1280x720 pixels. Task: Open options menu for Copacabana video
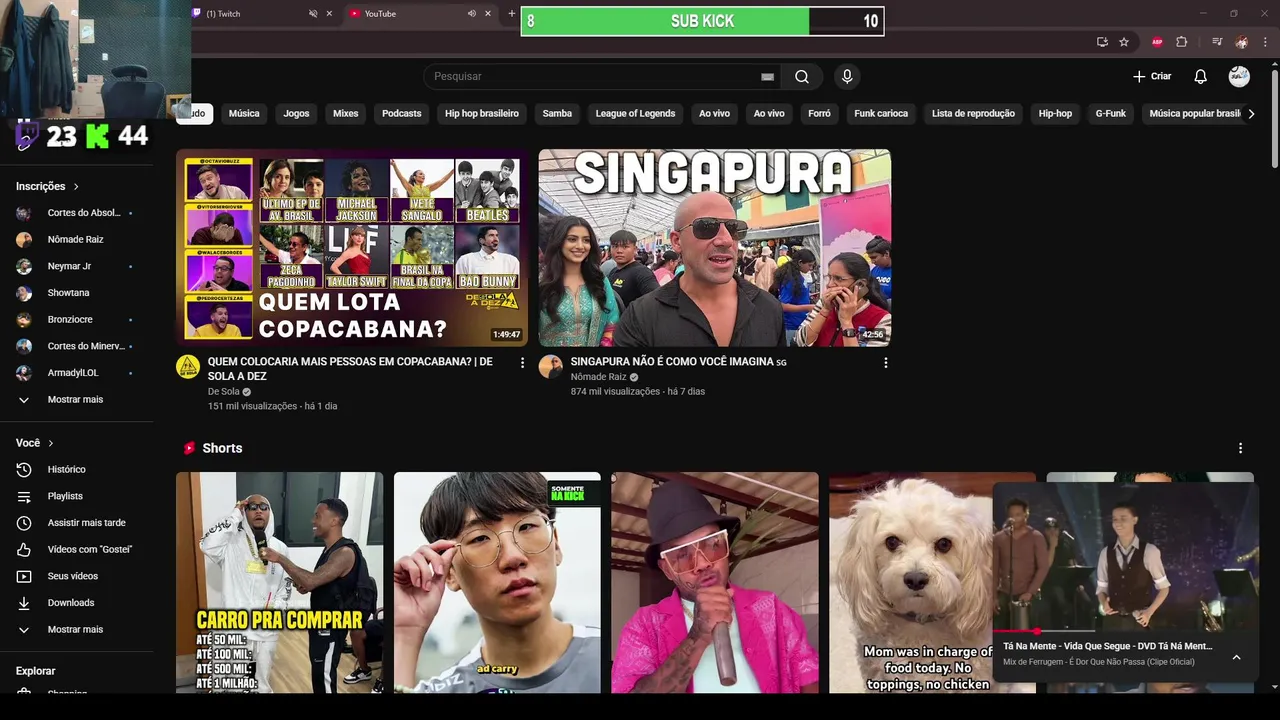pos(522,363)
